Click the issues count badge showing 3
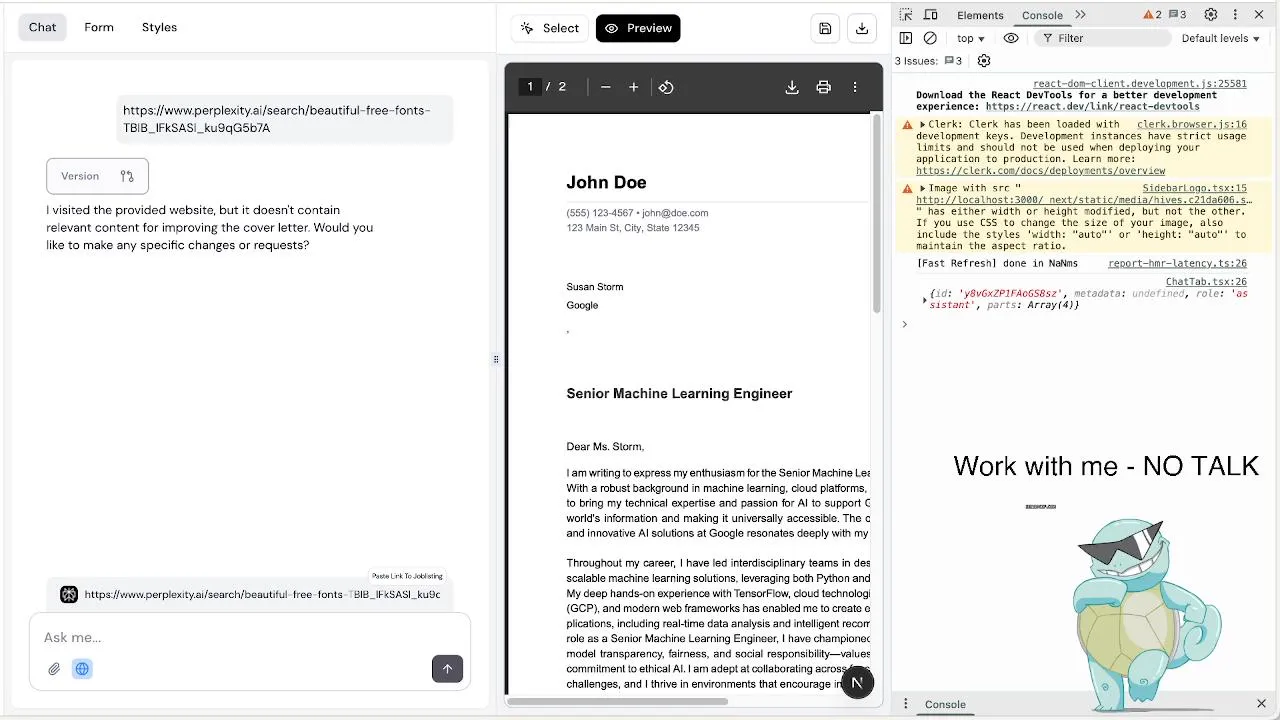Image resolution: width=1280 pixels, height=720 pixels. pos(1177,15)
